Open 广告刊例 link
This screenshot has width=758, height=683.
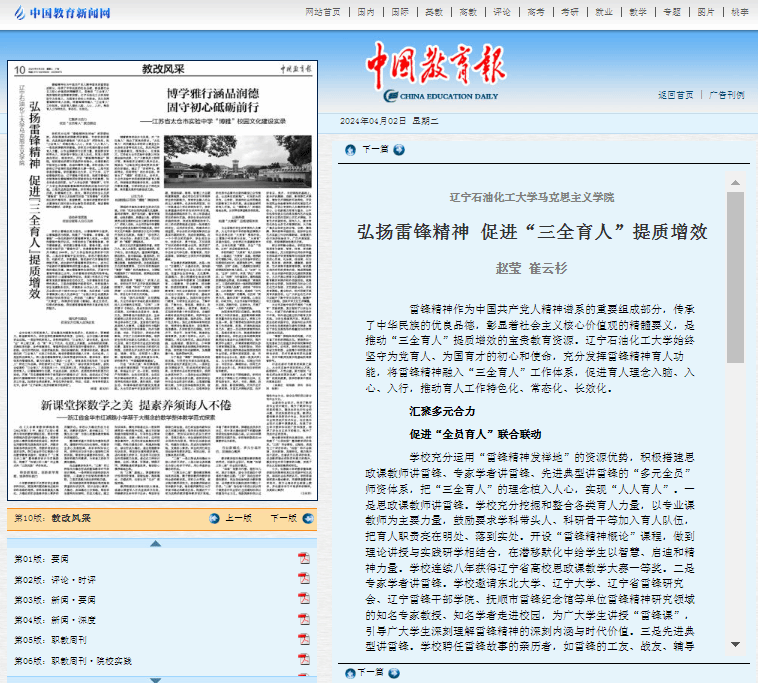point(726,94)
